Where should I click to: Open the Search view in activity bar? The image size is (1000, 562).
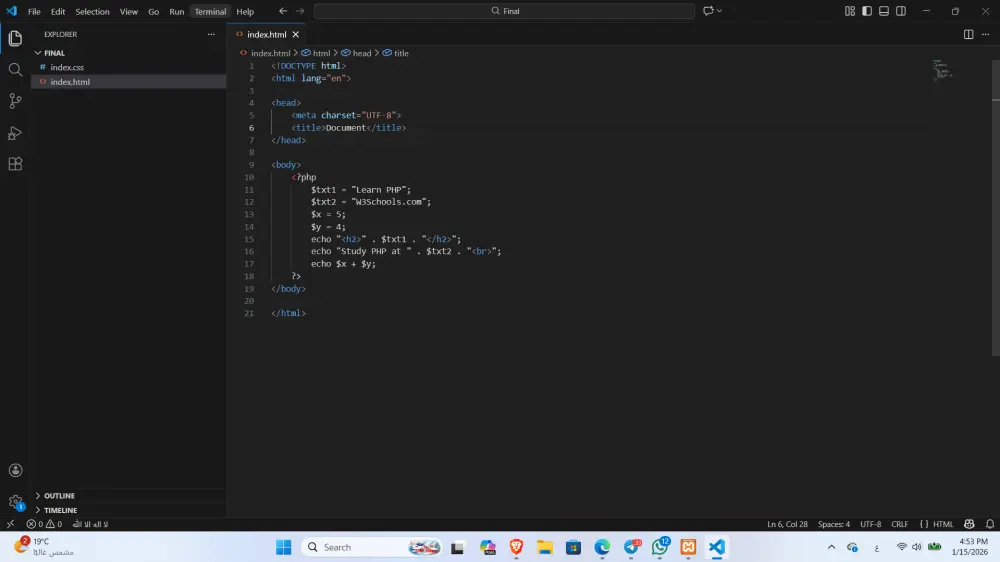pyautogui.click(x=15, y=70)
